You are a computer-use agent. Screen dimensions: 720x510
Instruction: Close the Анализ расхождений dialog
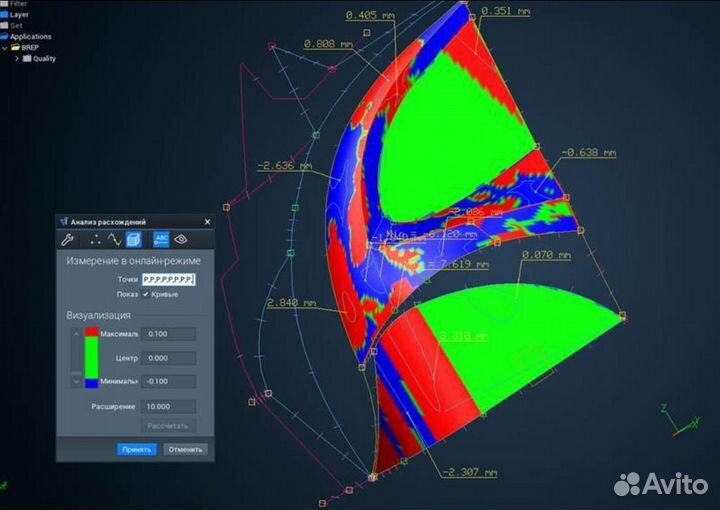[x=207, y=221]
